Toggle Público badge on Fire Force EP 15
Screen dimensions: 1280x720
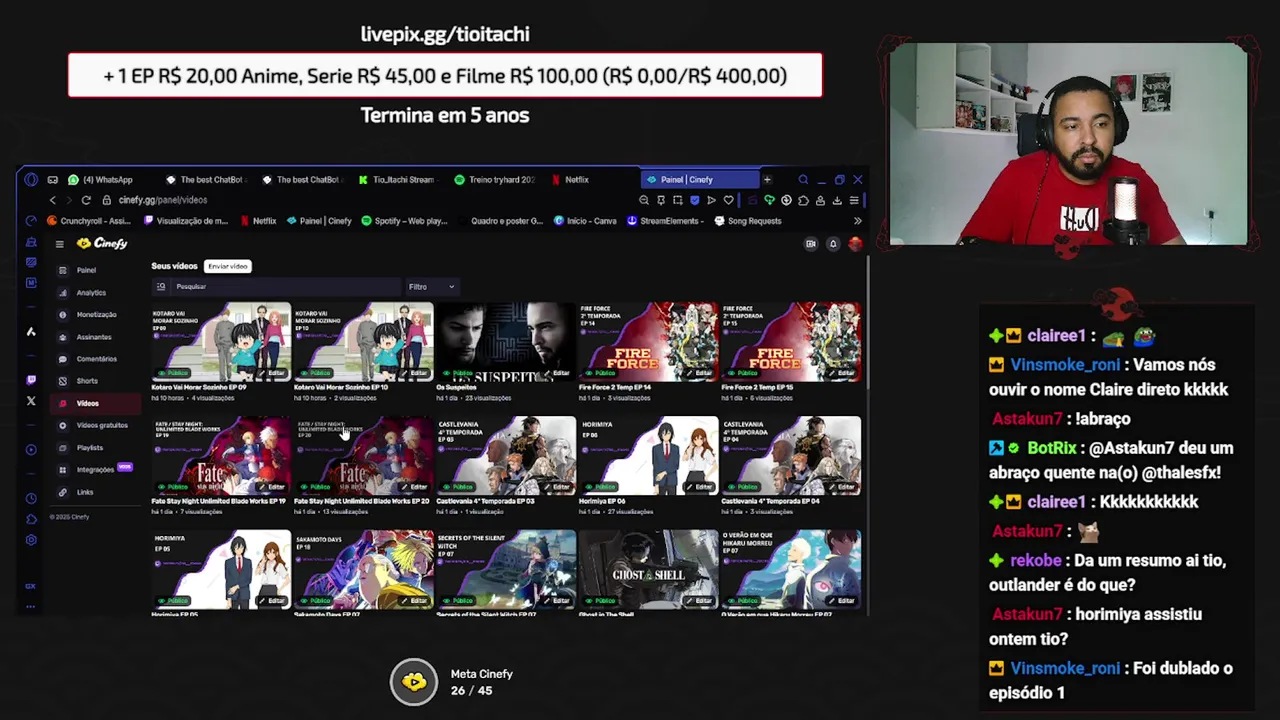tap(745, 373)
